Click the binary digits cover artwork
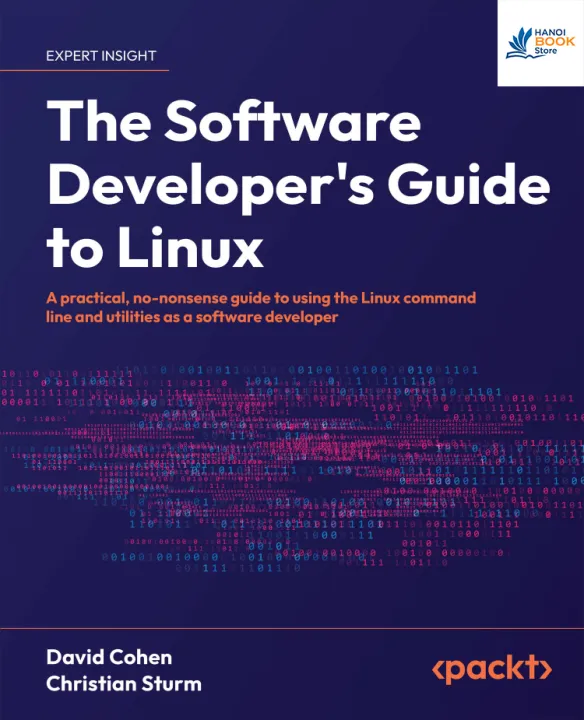Viewport: 584px width, 720px height. click(x=292, y=468)
